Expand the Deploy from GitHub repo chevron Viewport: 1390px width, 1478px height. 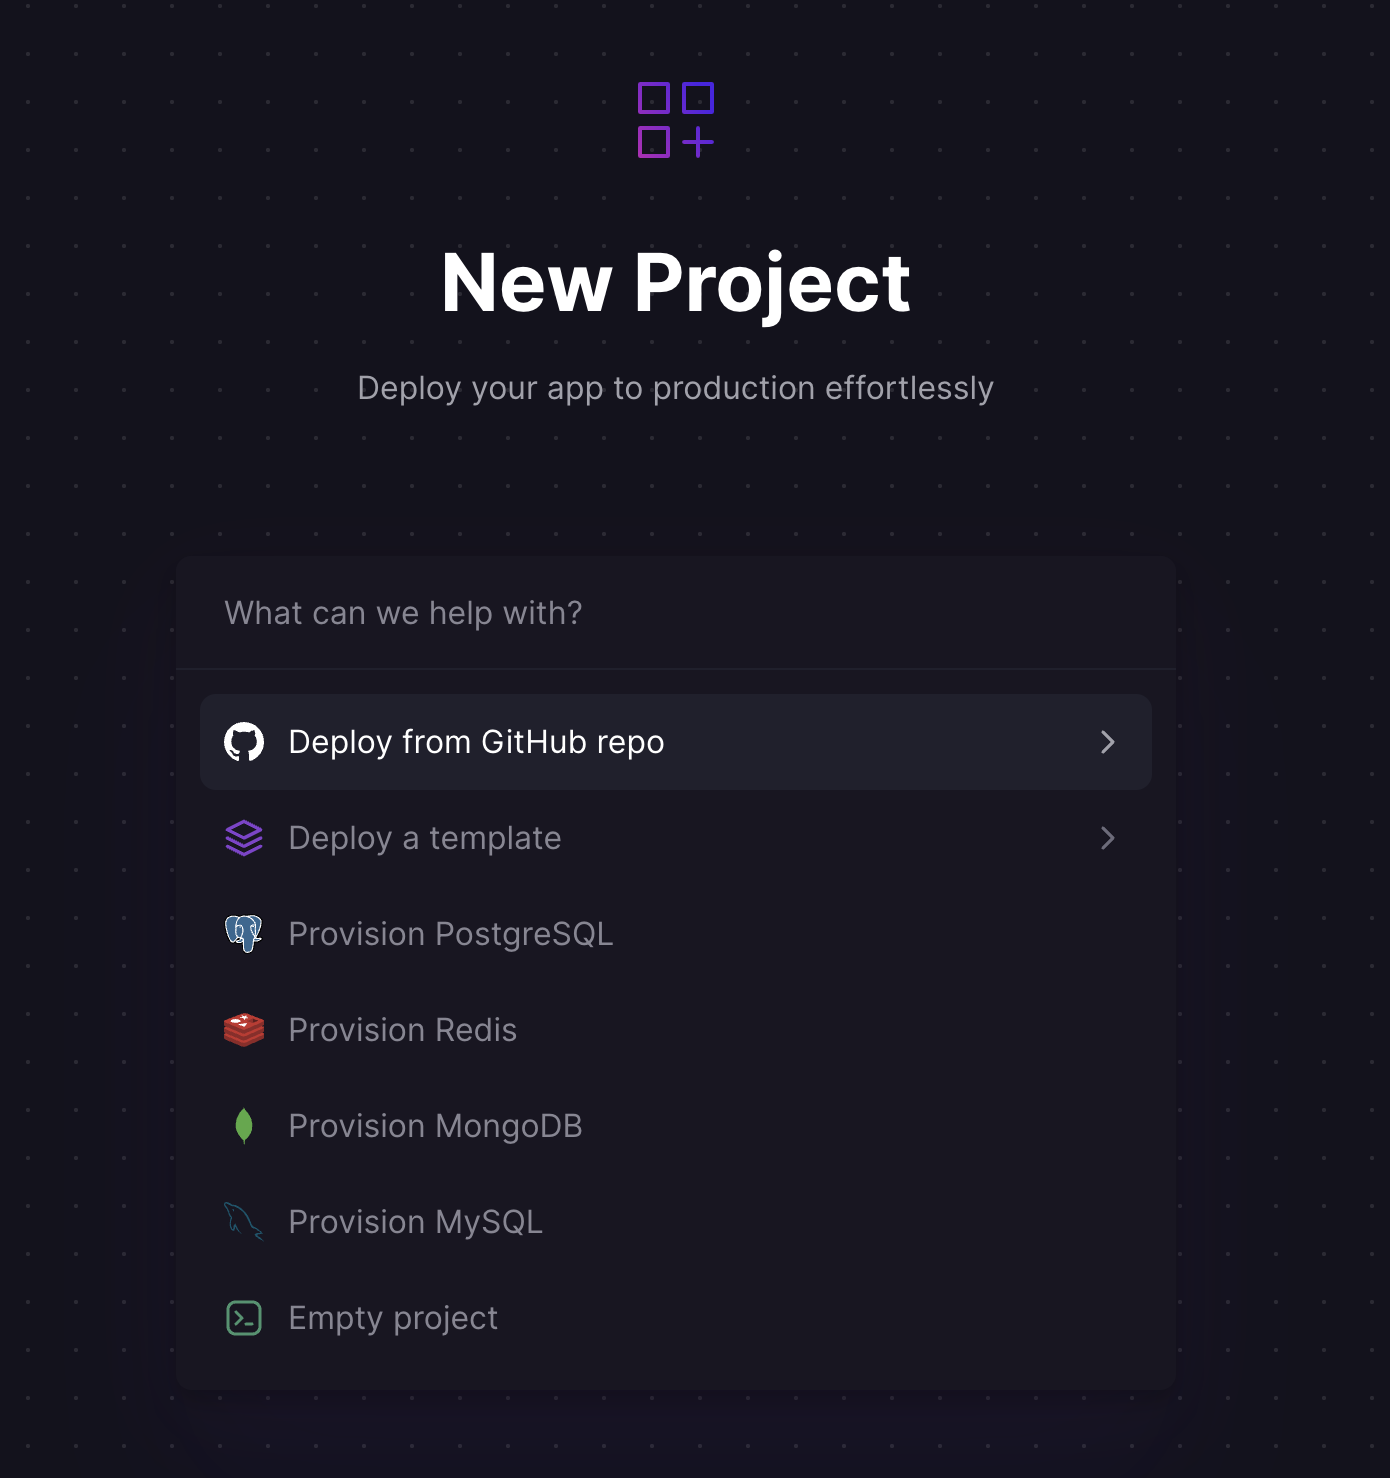coord(1107,742)
